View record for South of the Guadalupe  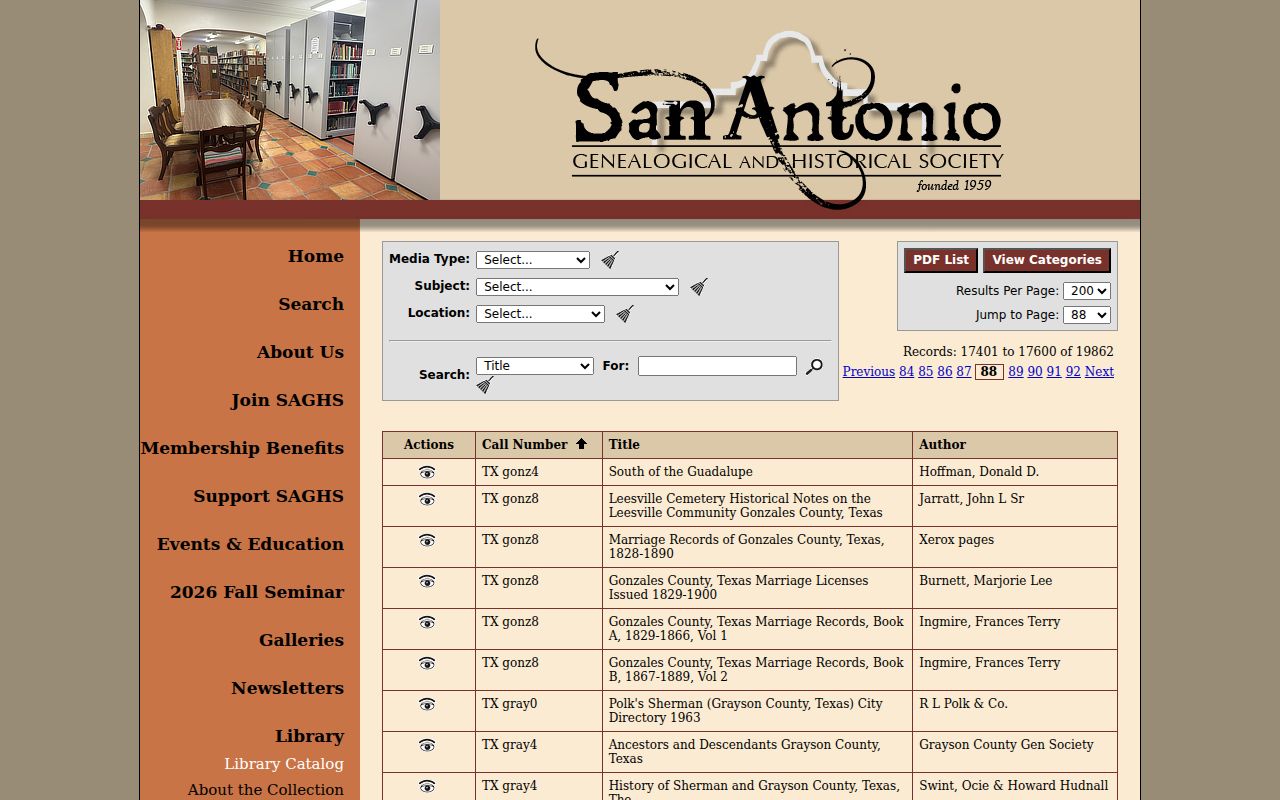tap(427, 472)
